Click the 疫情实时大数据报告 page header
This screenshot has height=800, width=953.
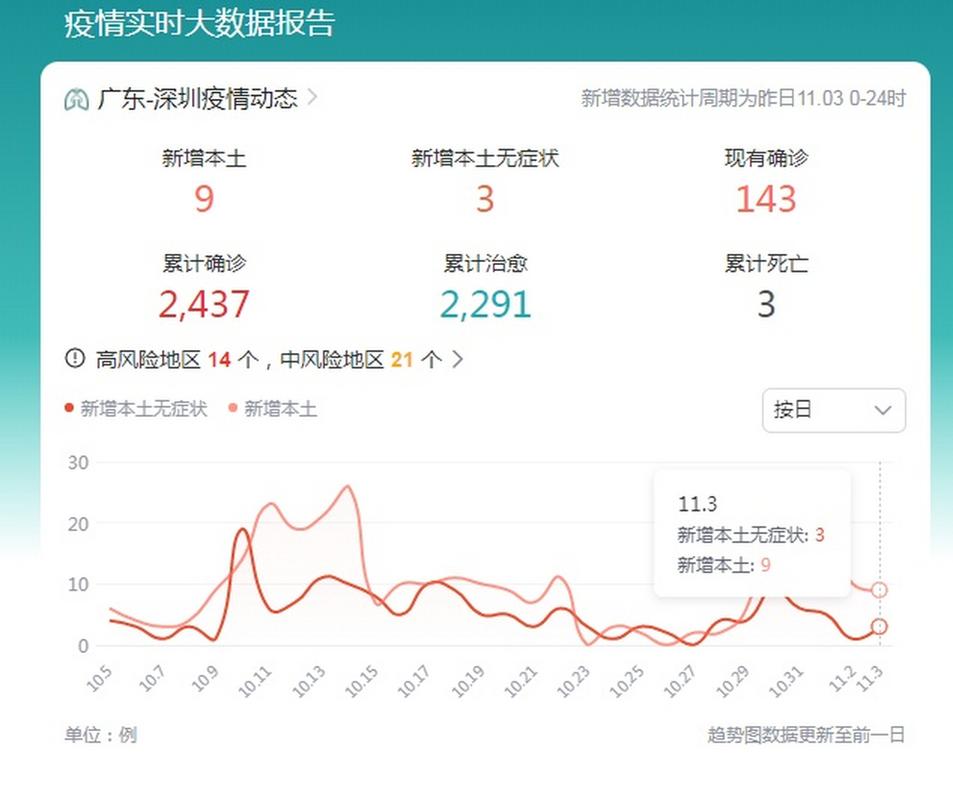[199, 24]
